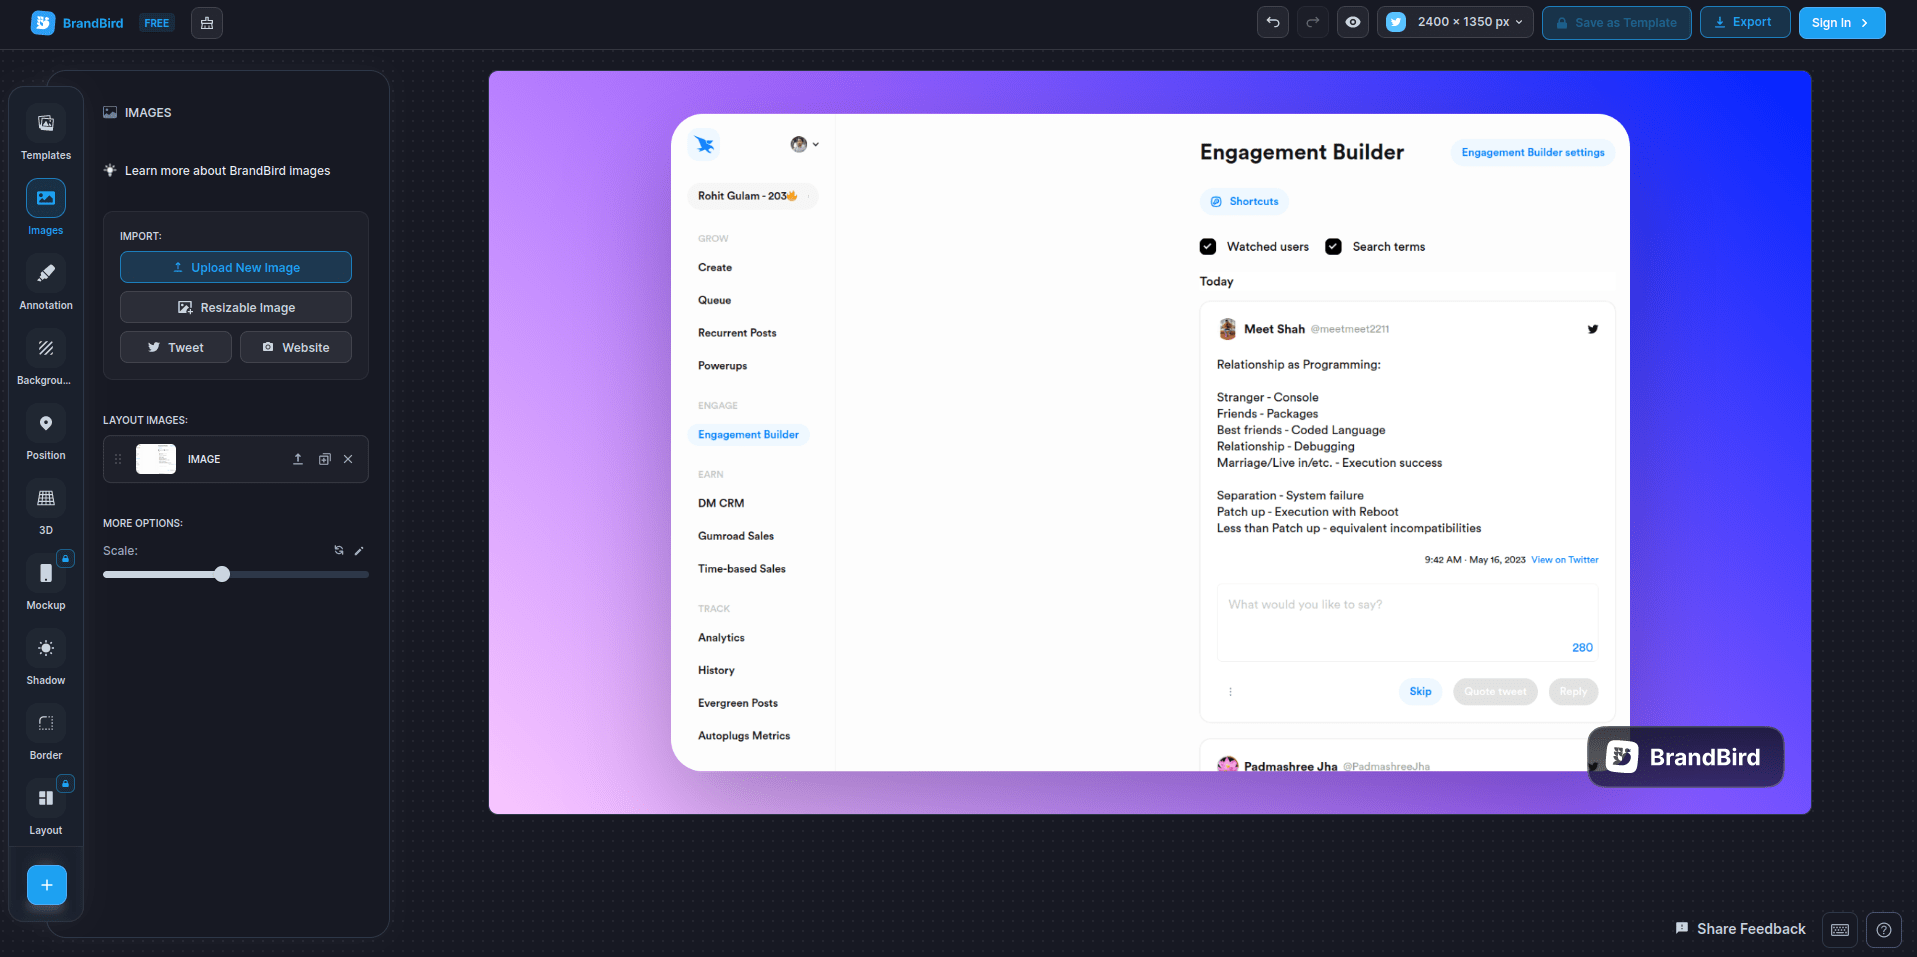Screen dimensions: 1917x957
Task: Remove the IMAGE layout image
Action: pyautogui.click(x=348, y=459)
